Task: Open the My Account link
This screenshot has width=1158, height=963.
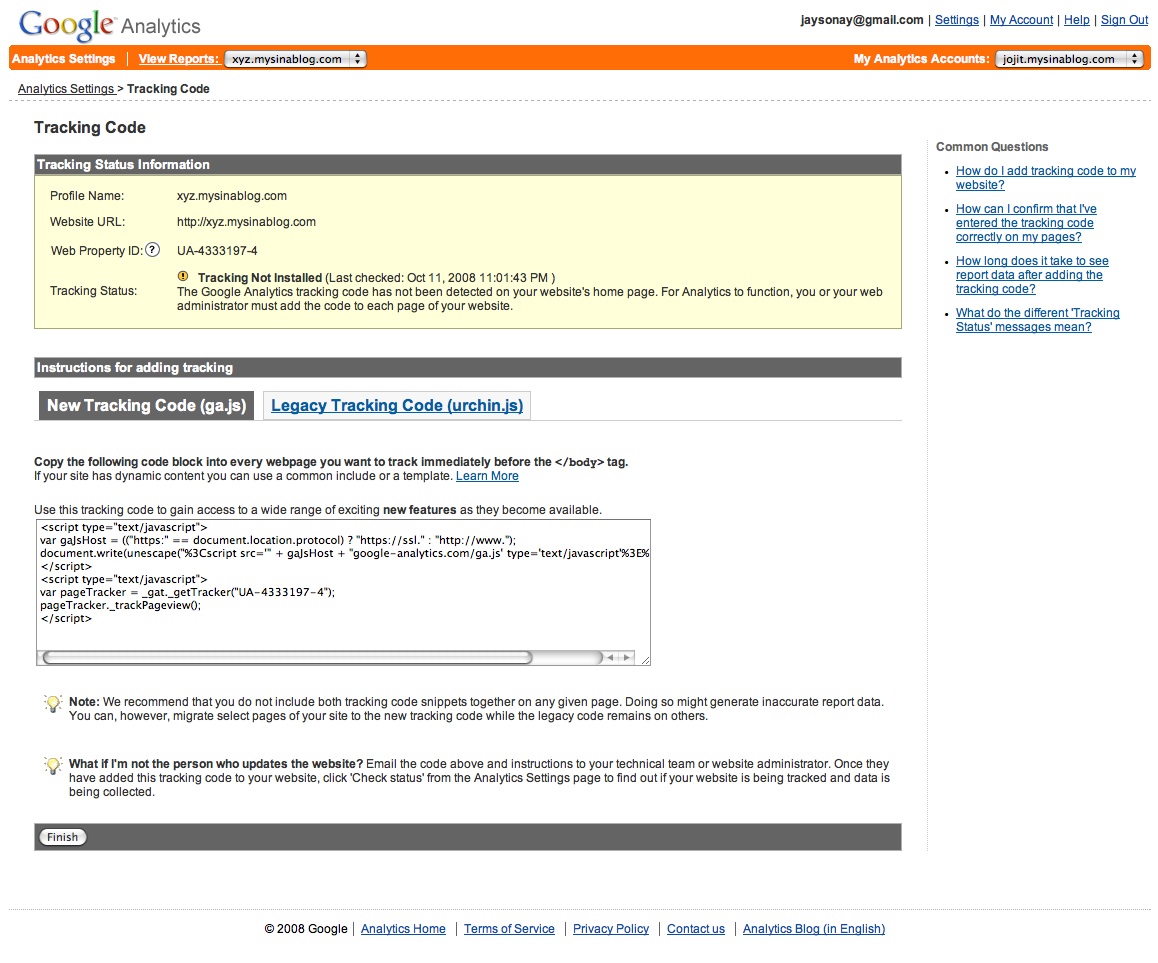Action: 1021,20
